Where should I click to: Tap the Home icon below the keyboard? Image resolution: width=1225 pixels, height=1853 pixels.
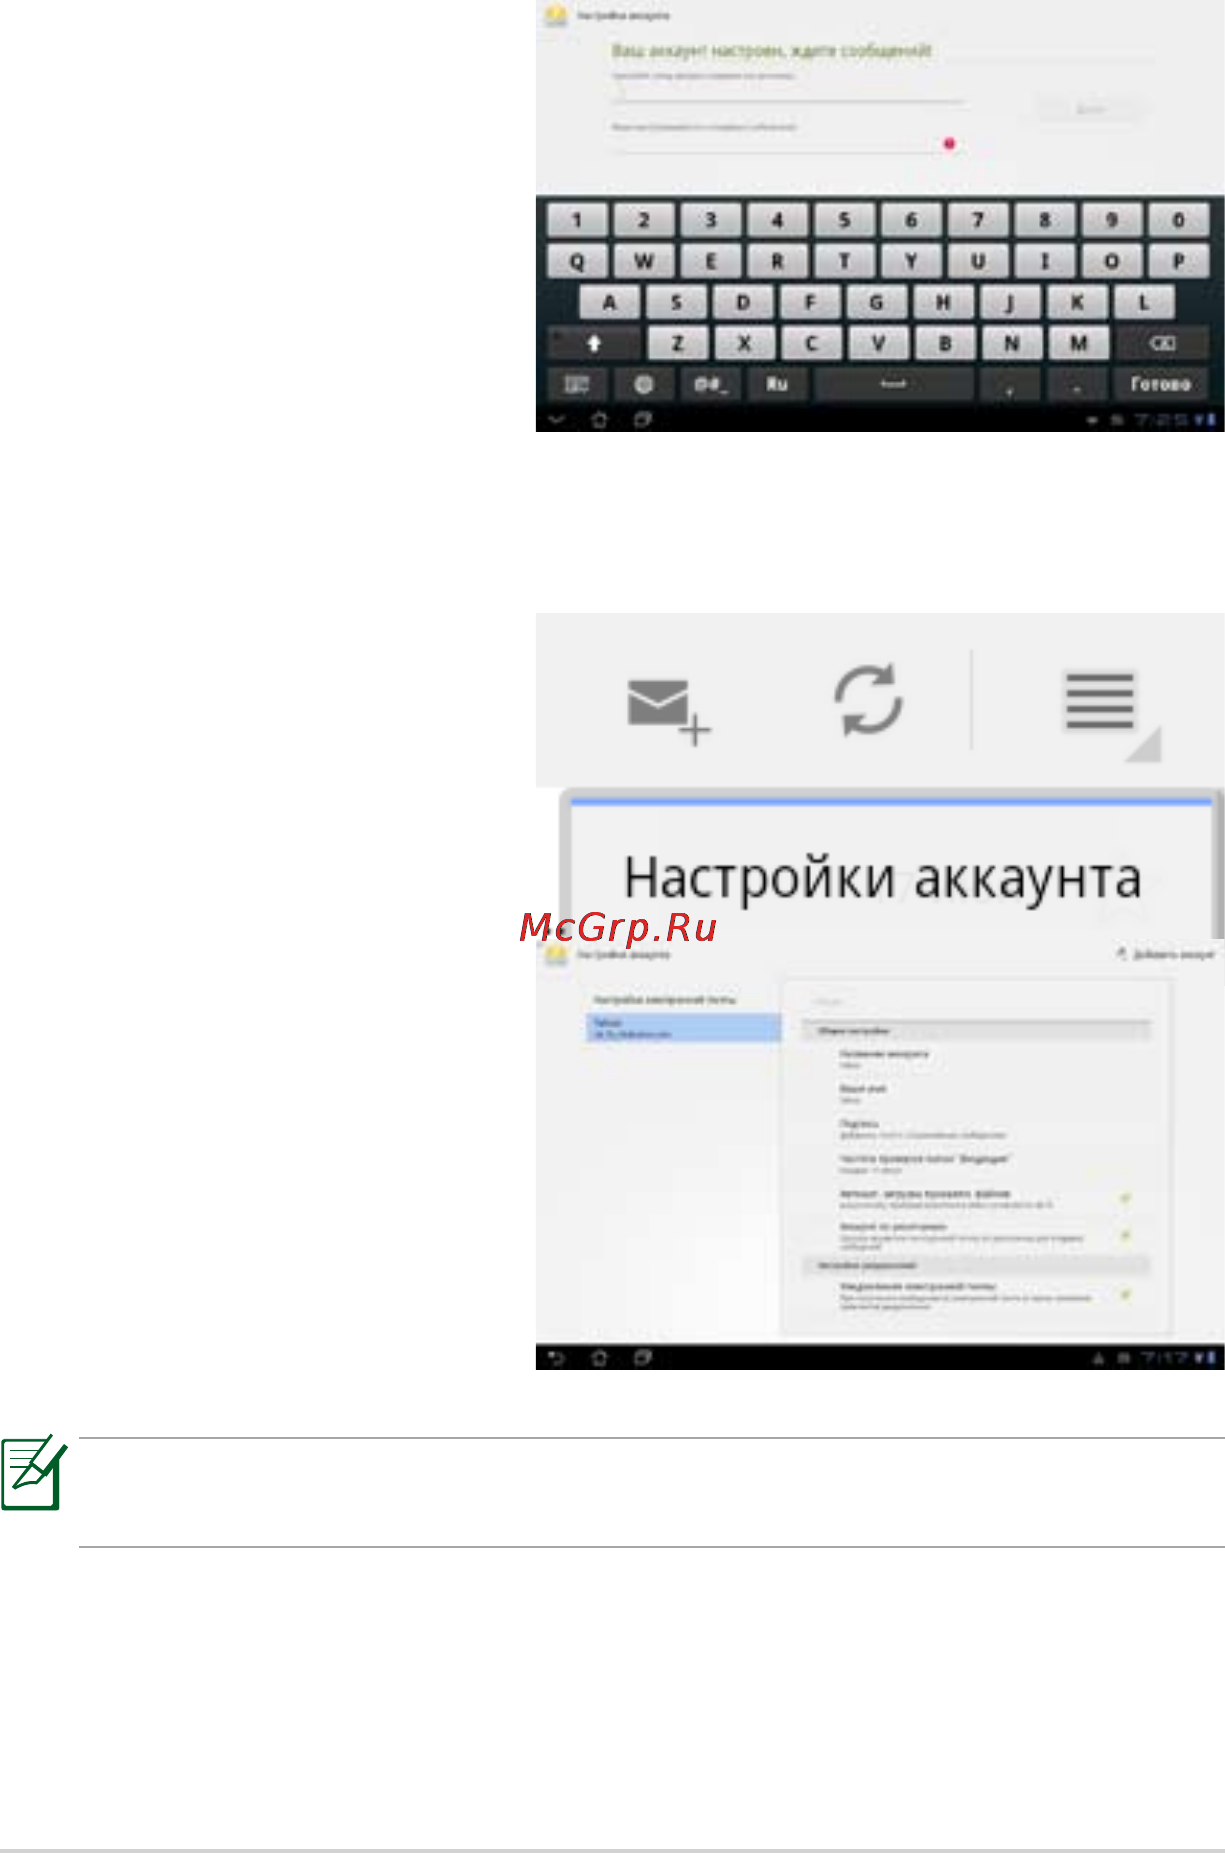point(600,420)
